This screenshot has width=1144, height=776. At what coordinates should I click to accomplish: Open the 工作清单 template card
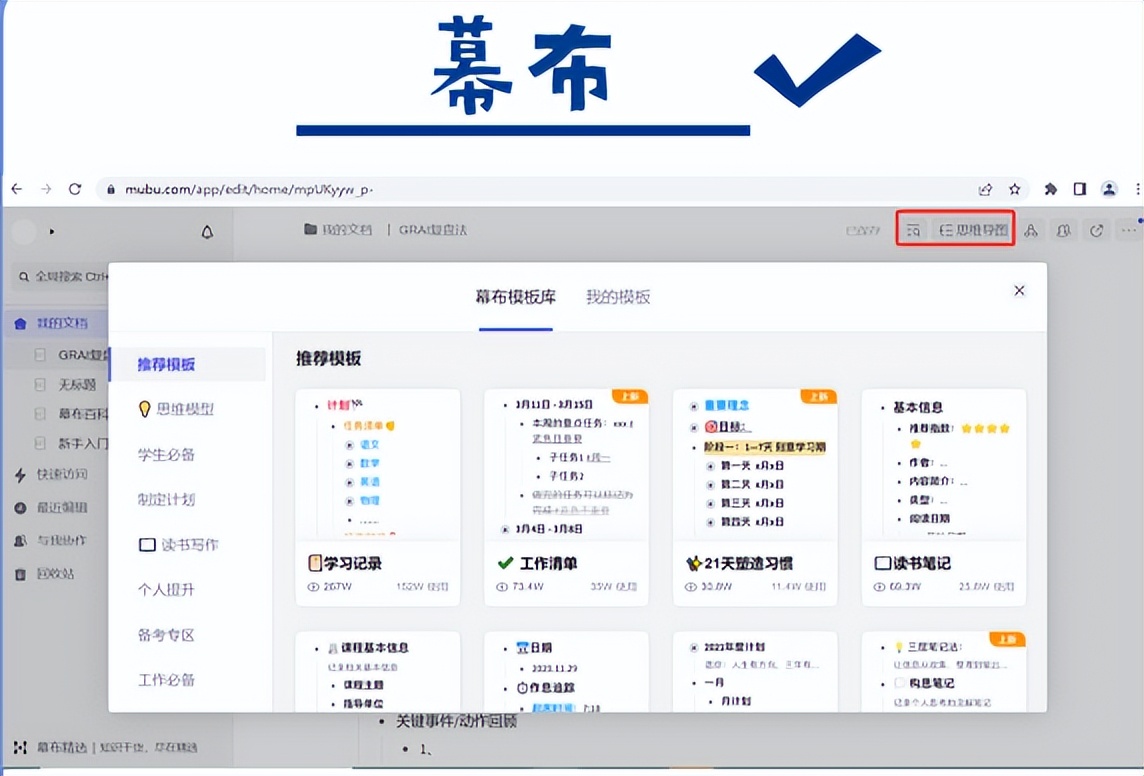(x=566, y=497)
